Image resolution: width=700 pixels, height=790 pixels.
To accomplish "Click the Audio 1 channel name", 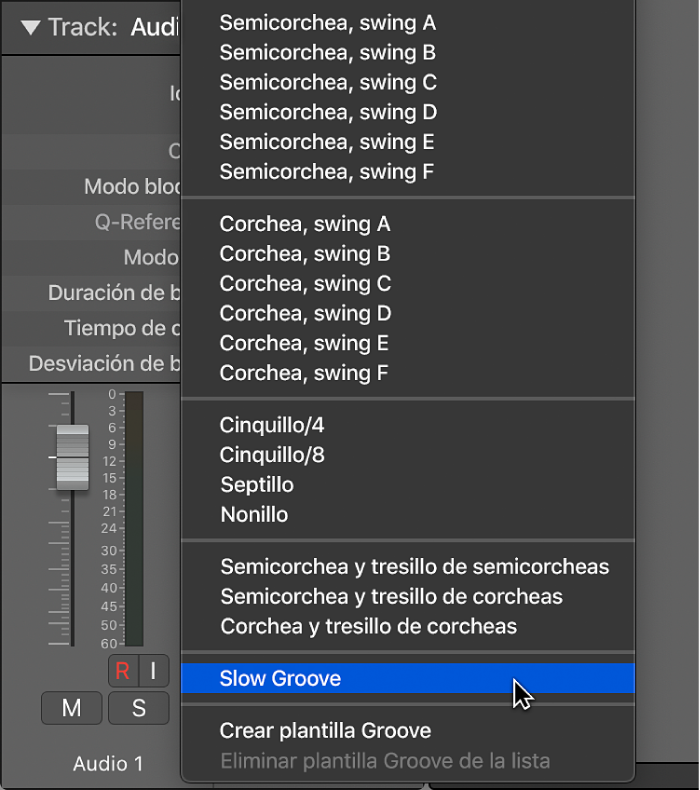I will click(108, 764).
